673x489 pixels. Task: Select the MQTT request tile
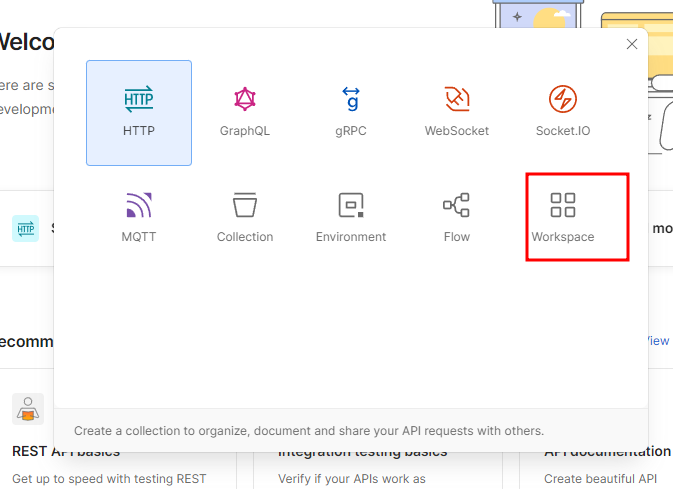coord(139,218)
